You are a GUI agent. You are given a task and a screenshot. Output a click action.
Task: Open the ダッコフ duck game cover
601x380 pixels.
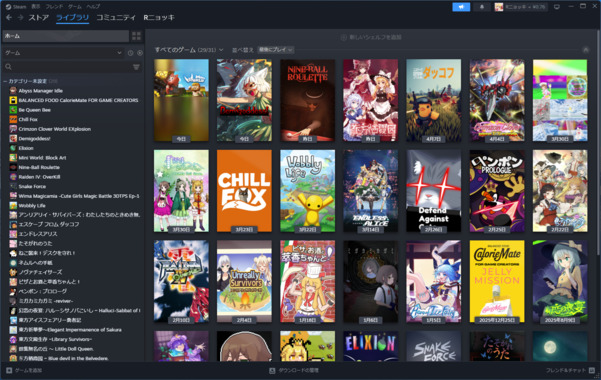434,100
